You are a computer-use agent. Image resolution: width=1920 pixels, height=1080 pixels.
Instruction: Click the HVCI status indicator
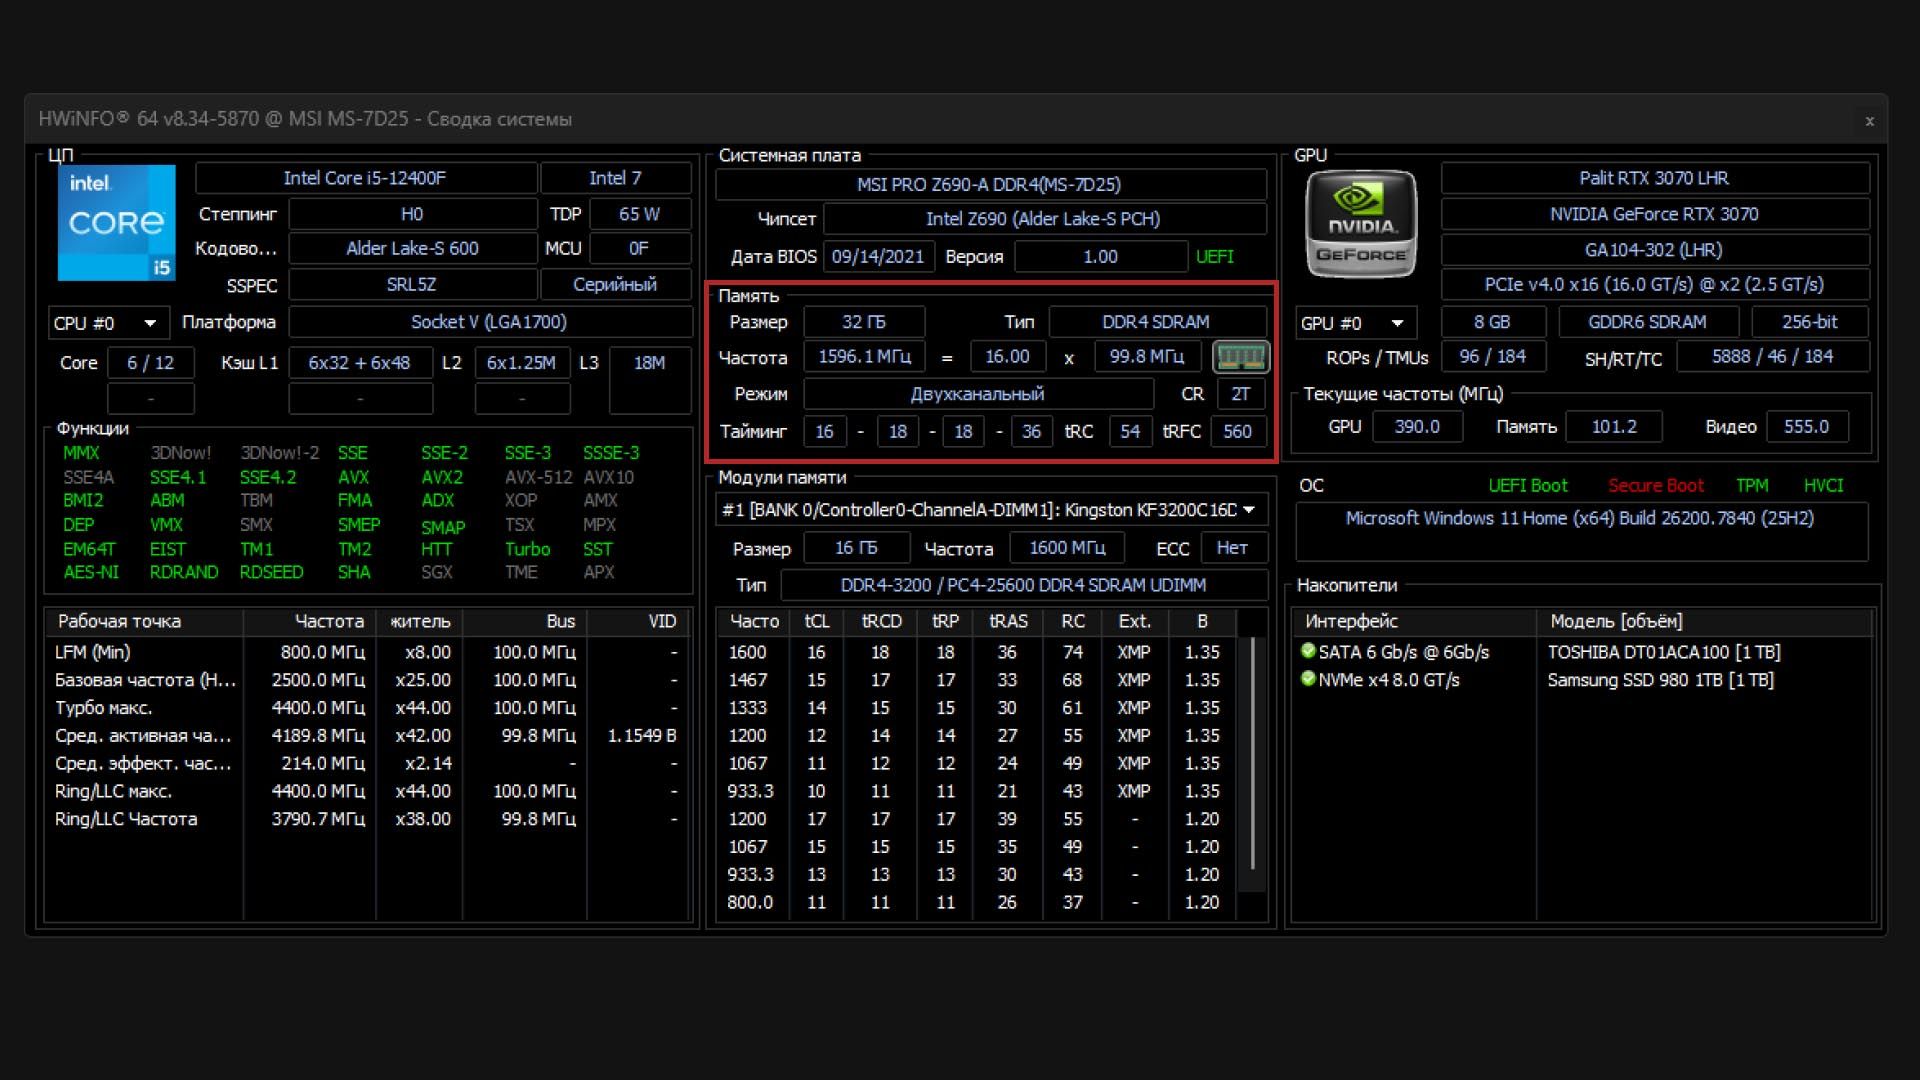tap(1822, 485)
